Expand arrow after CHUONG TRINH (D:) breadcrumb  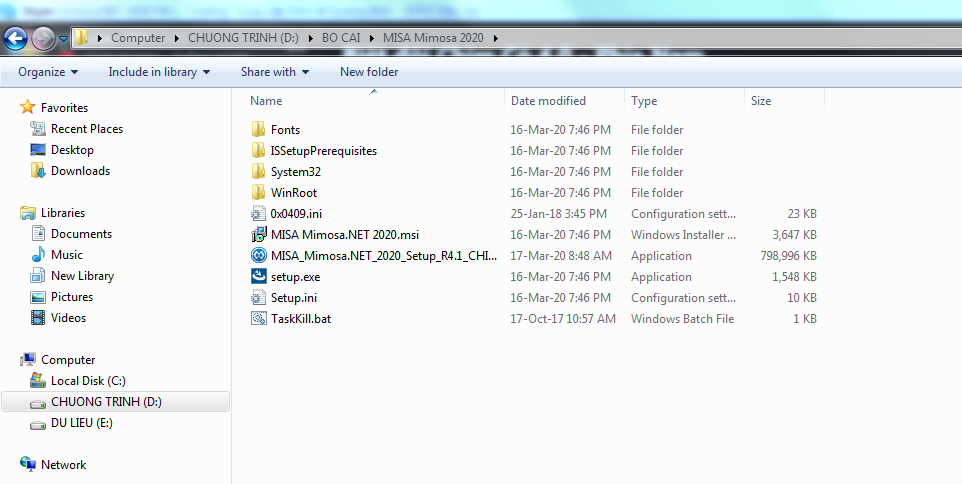click(310, 38)
